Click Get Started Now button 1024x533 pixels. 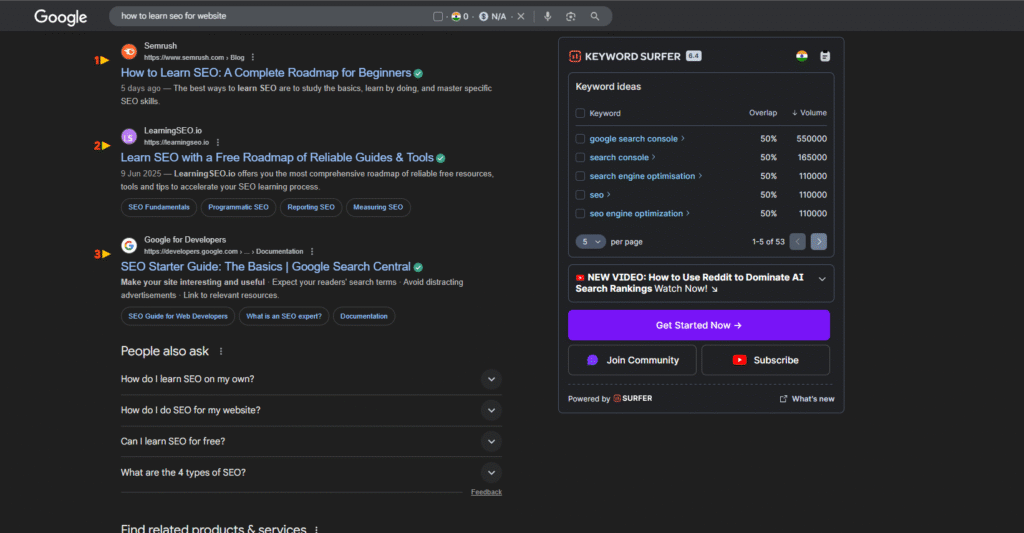[x=699, y=325]
